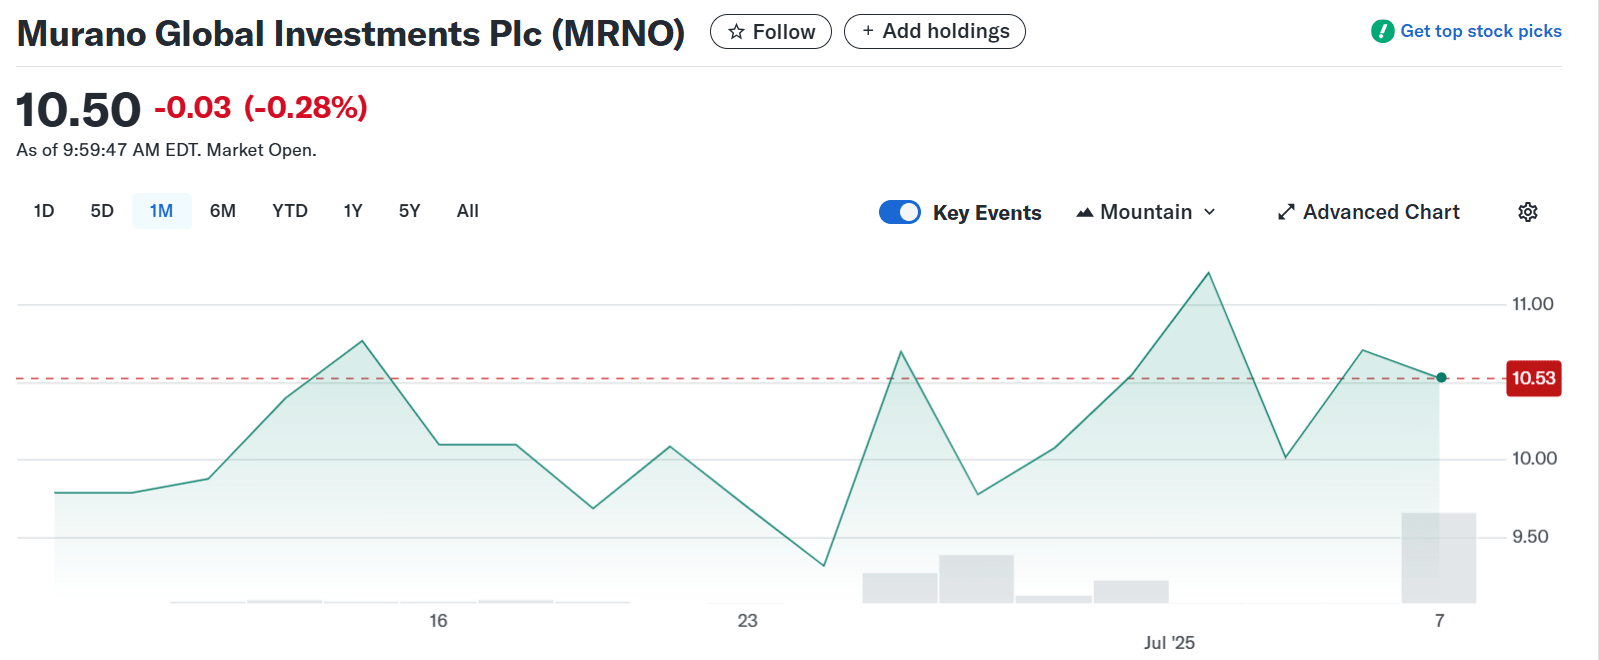Click the market open timestamp text
Viewport: 1599px width, 660px height.
point(166,150)
